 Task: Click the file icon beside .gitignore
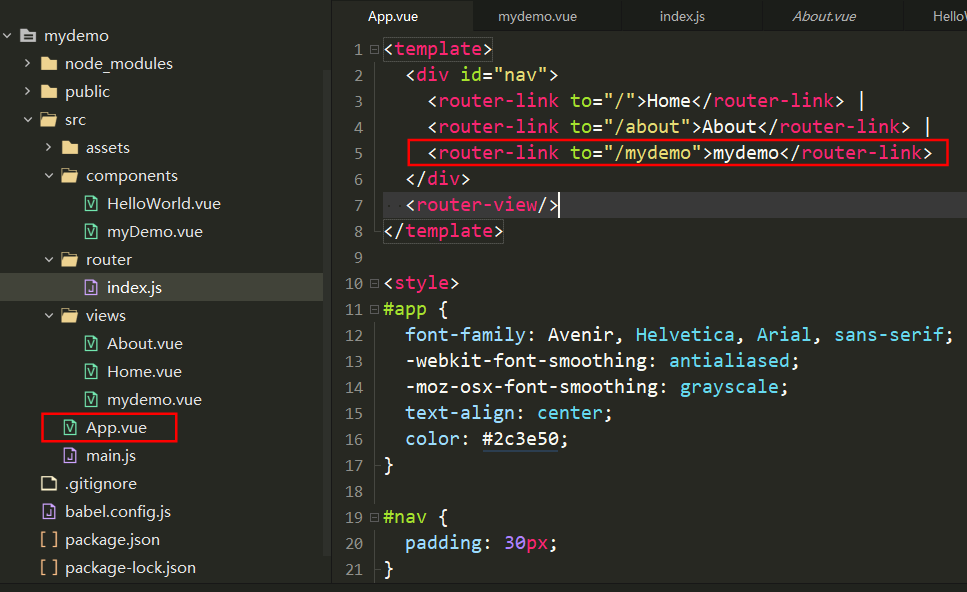48,484
